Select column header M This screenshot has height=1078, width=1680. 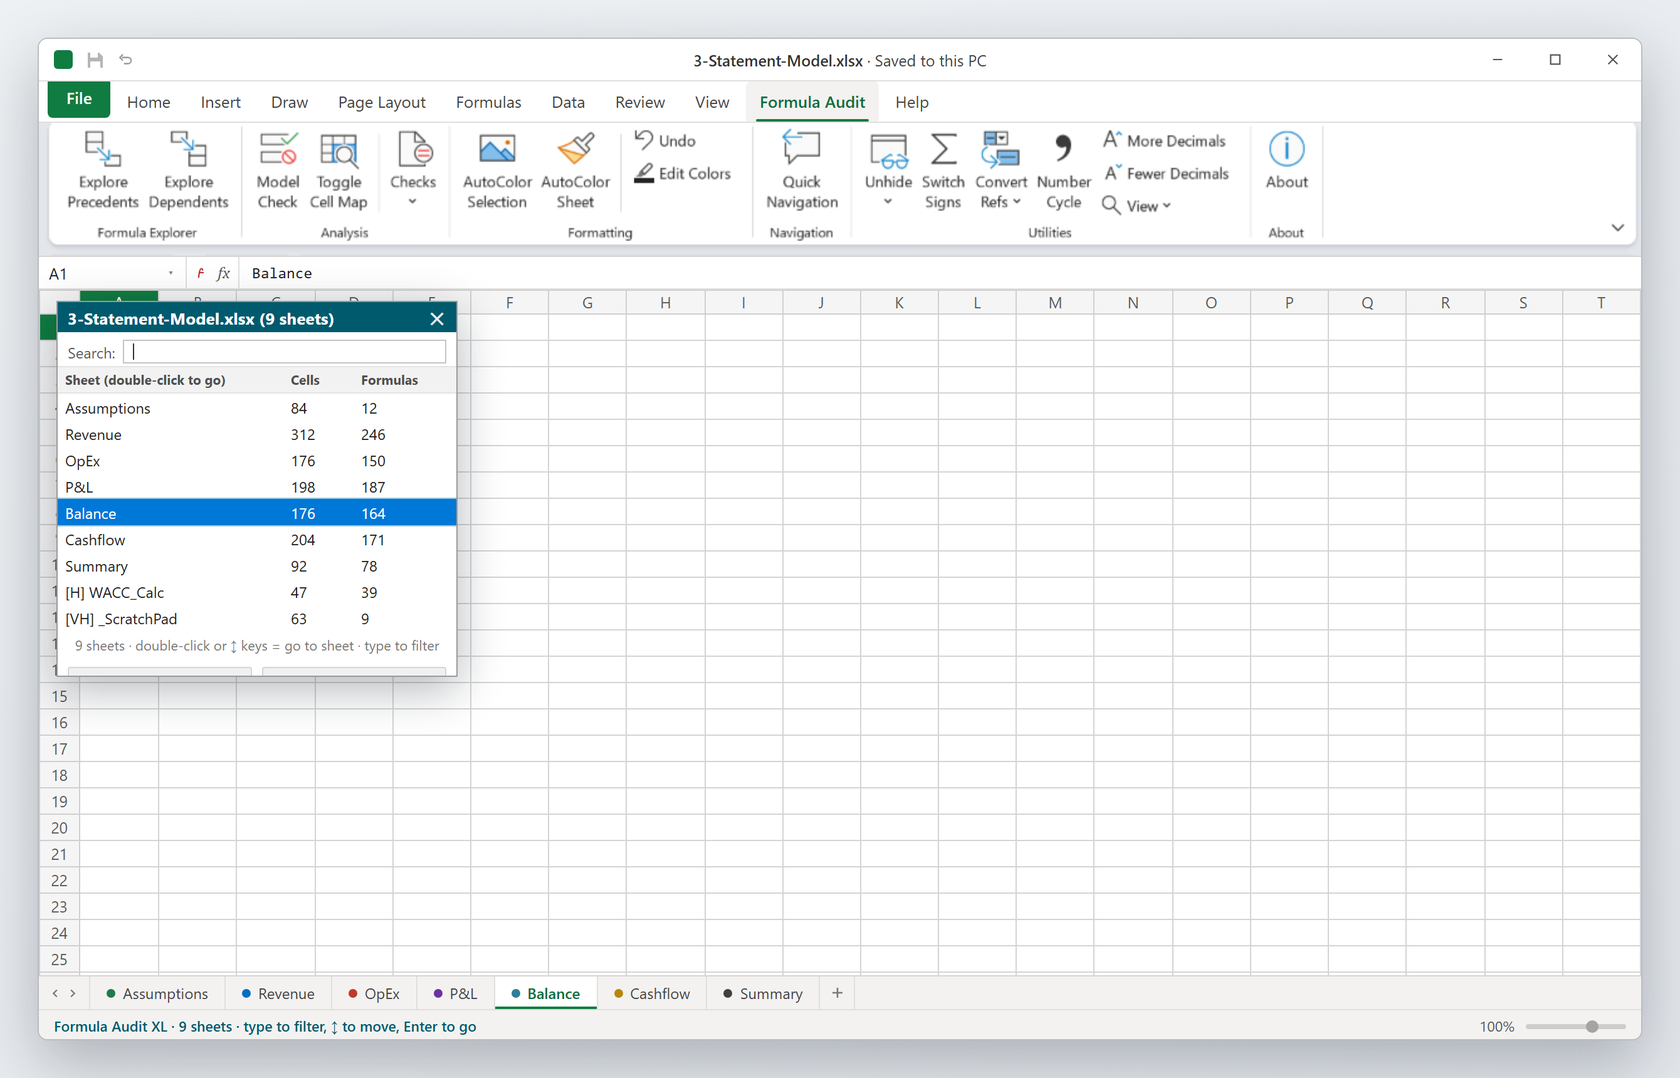point(1055,303)
